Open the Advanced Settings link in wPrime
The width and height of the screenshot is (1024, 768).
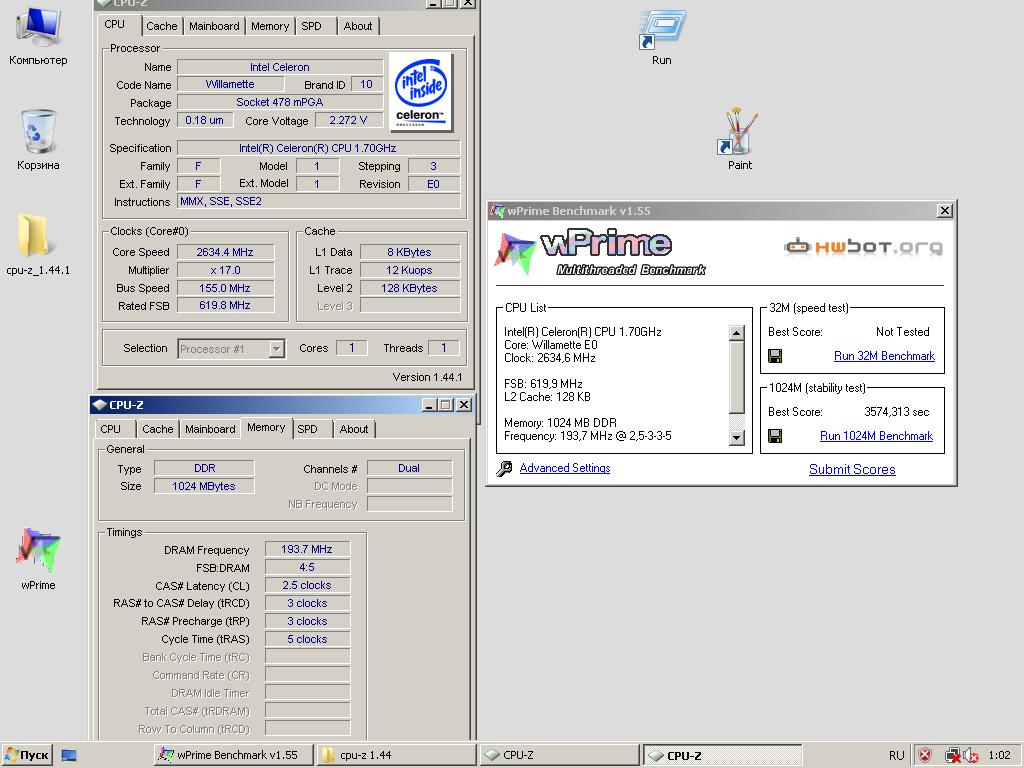565,468
